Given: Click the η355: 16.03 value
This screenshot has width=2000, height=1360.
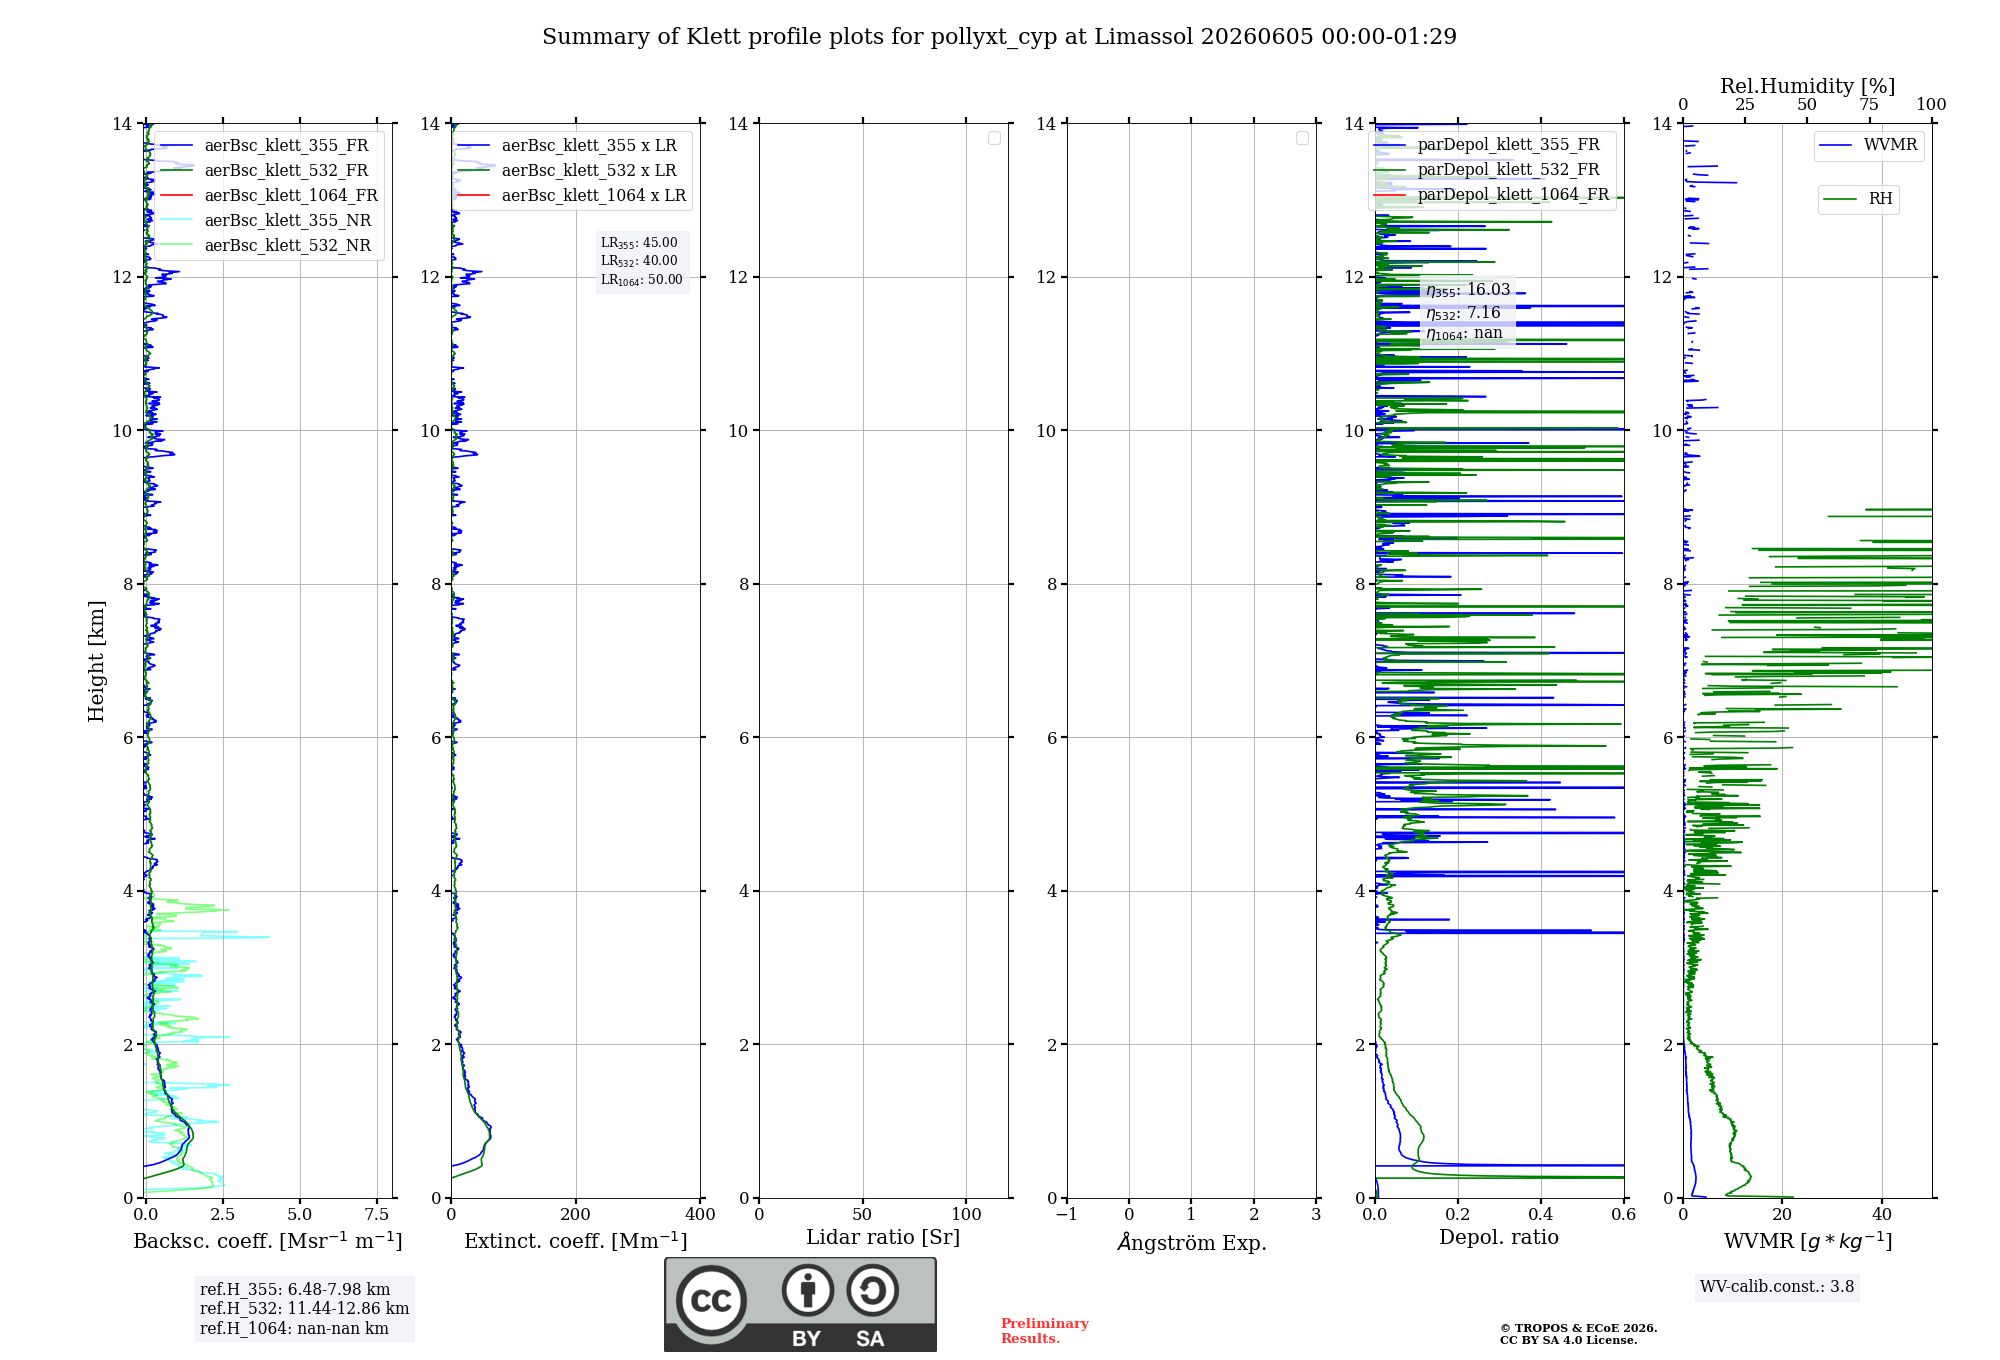Looking at the screenshot, I should pos(1468,290).
